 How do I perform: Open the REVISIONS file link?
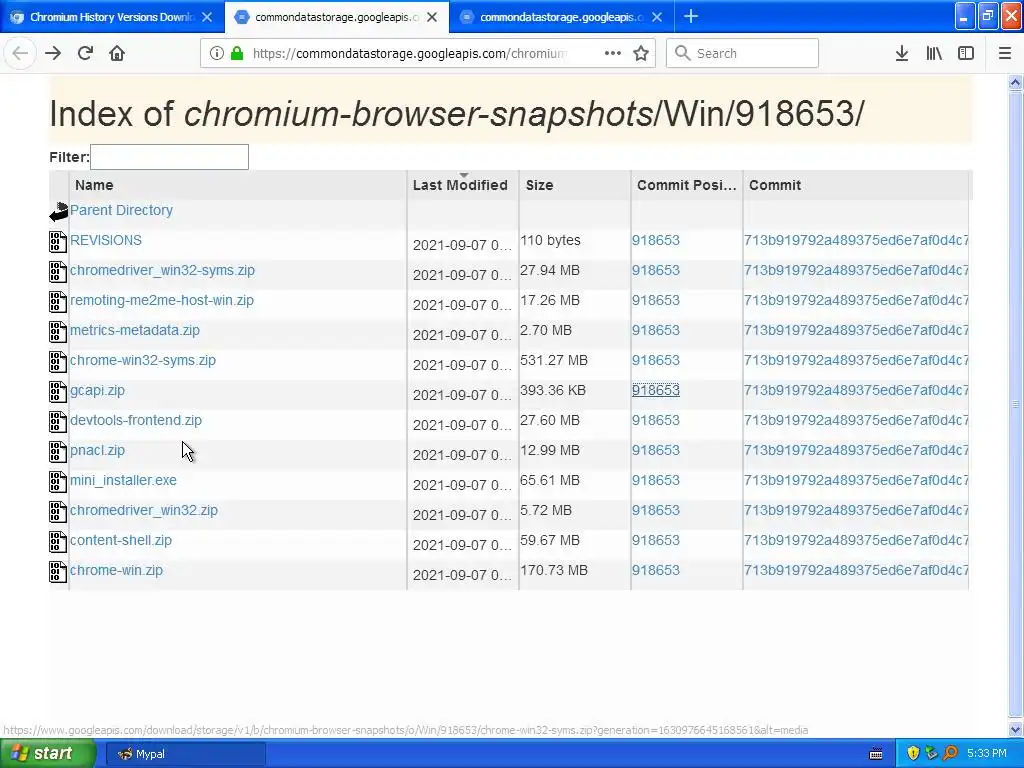point(106,240)
